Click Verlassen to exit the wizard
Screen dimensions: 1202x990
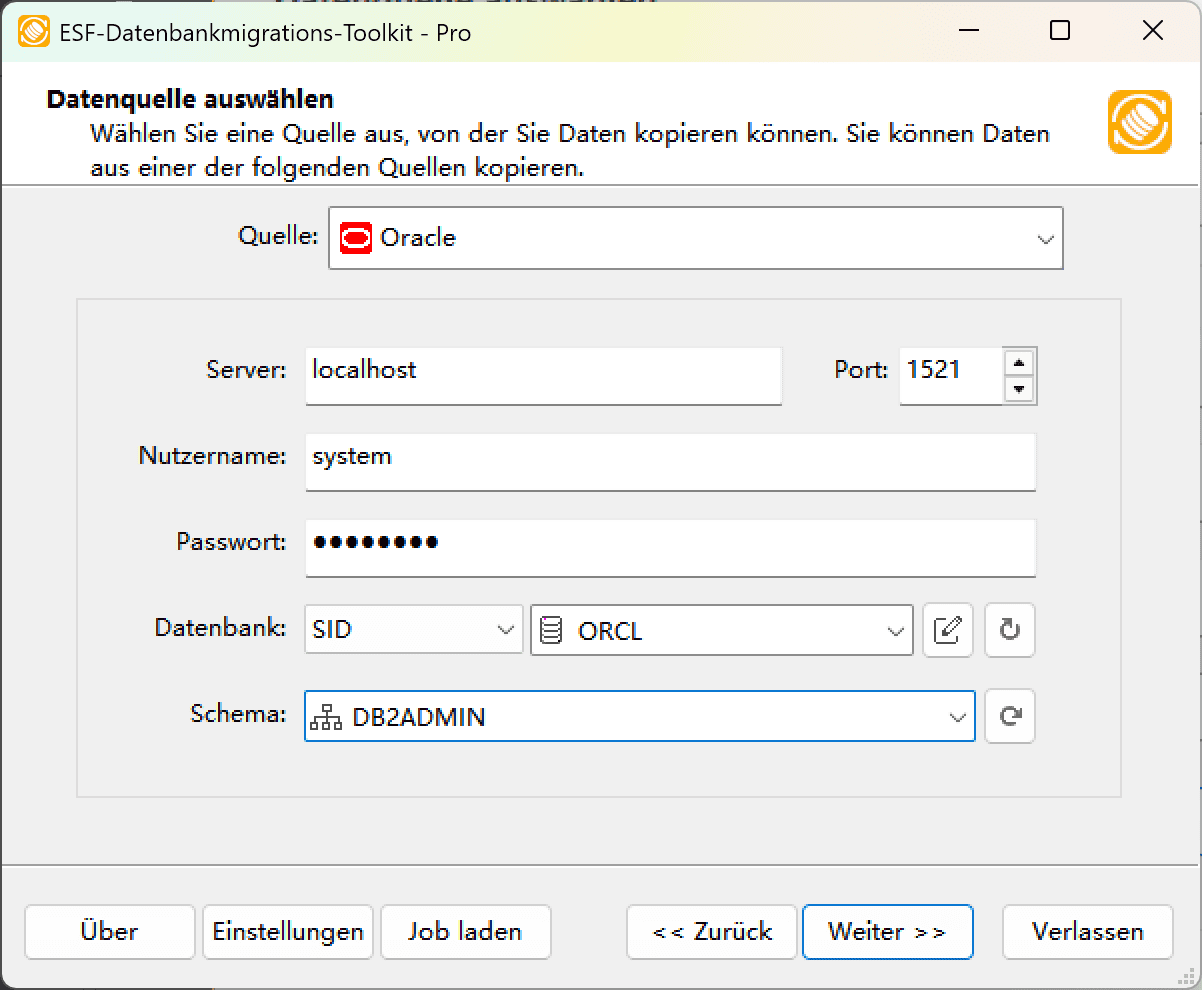click(x=1087, y=931)
